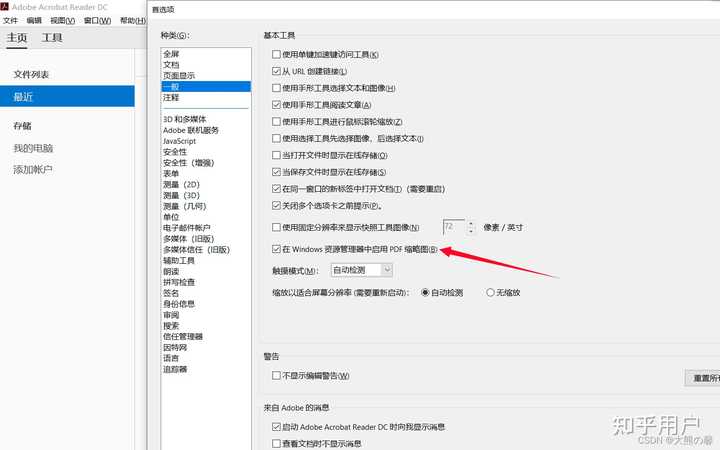
Task: Click the resolution 像素/英寸 input field
Action: [x=454, y=227]
